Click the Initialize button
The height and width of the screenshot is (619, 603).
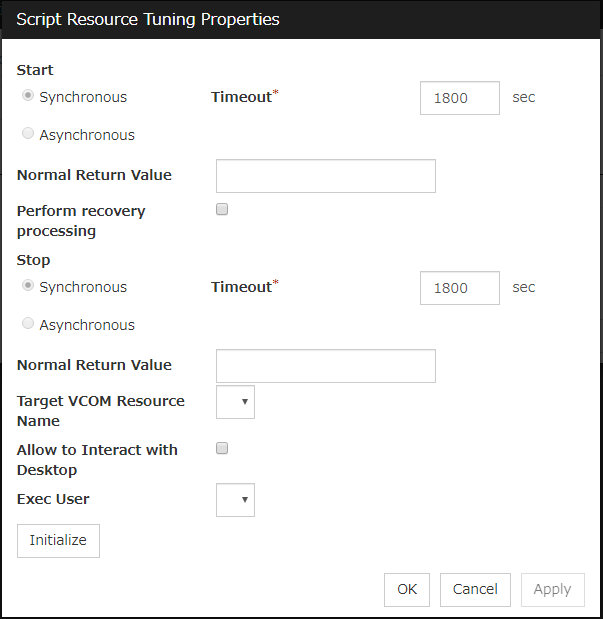click(58, 541)
